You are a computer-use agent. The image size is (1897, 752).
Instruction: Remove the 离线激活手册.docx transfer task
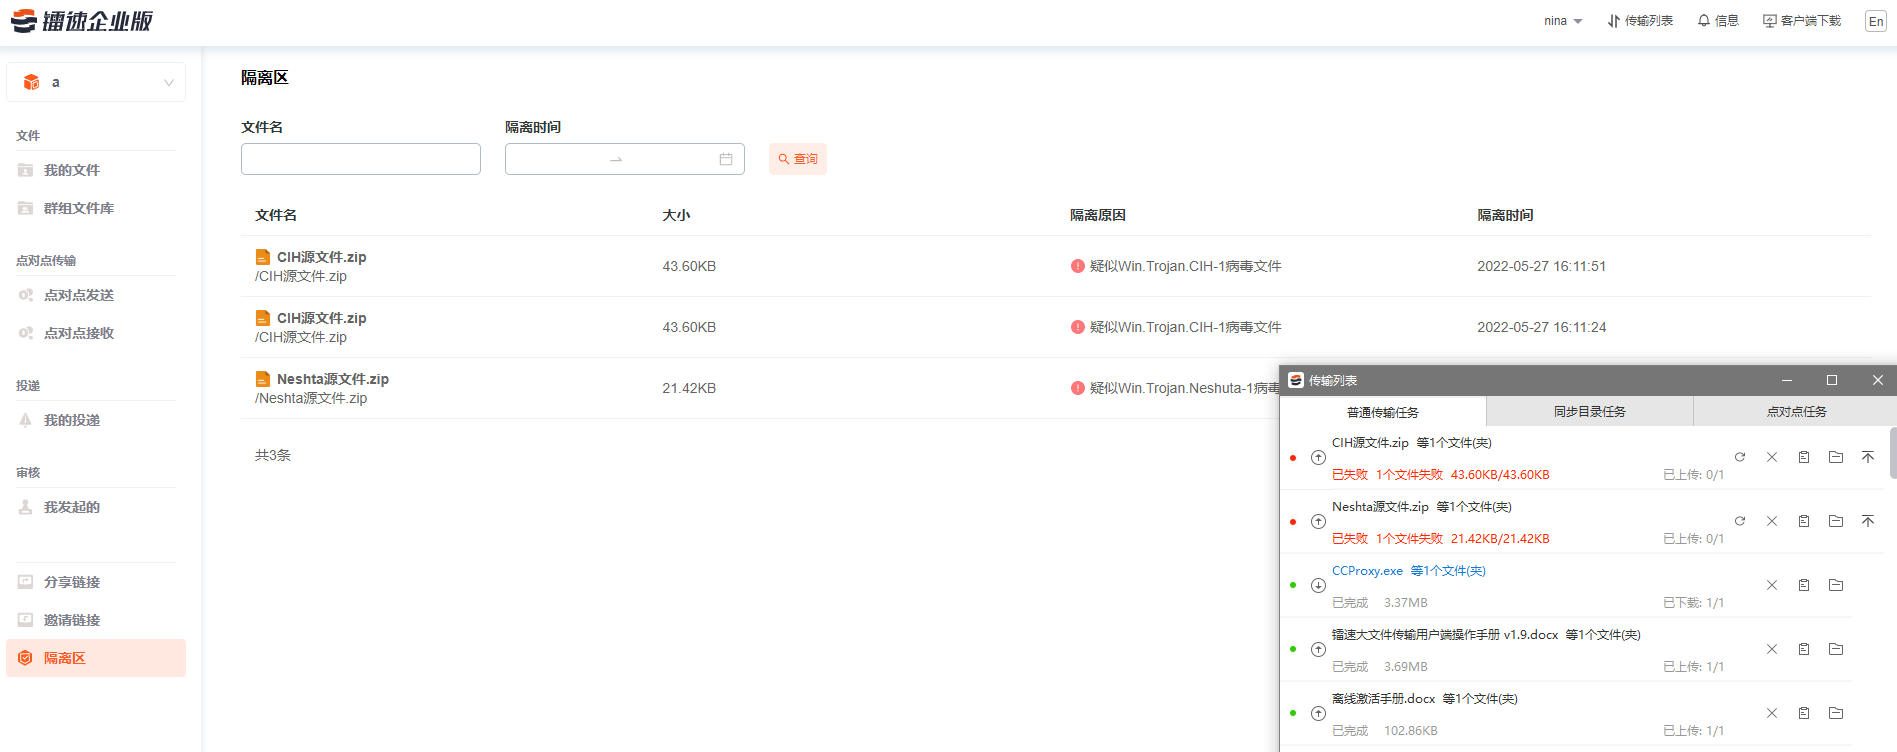pos(1772,713)
